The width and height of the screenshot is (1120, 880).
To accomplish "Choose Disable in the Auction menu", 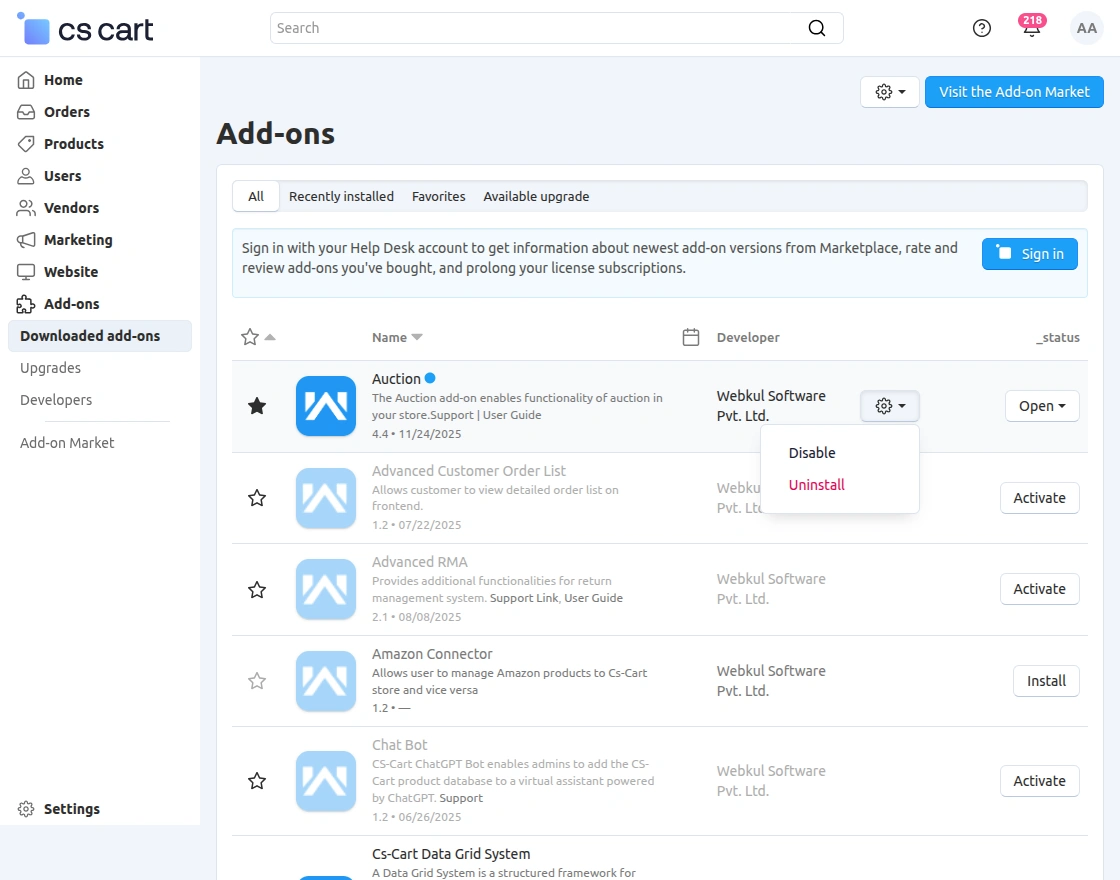I will (x=811, y=453).
